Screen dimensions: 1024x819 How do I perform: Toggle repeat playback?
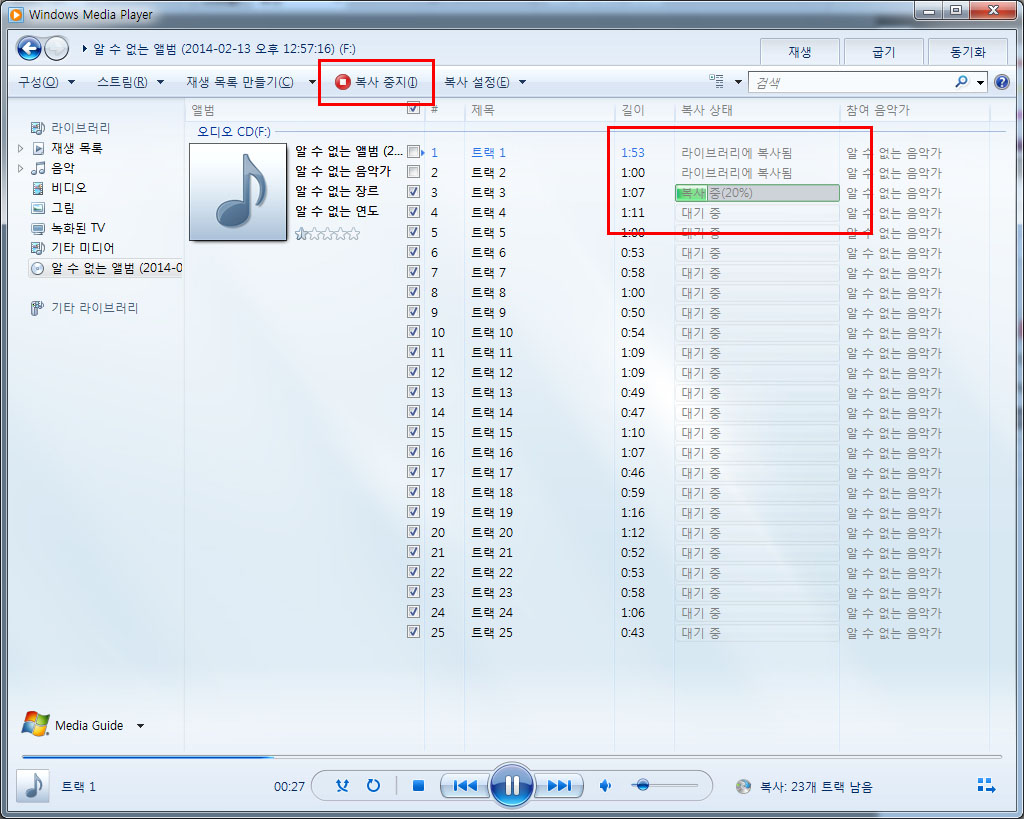[374, 786]
